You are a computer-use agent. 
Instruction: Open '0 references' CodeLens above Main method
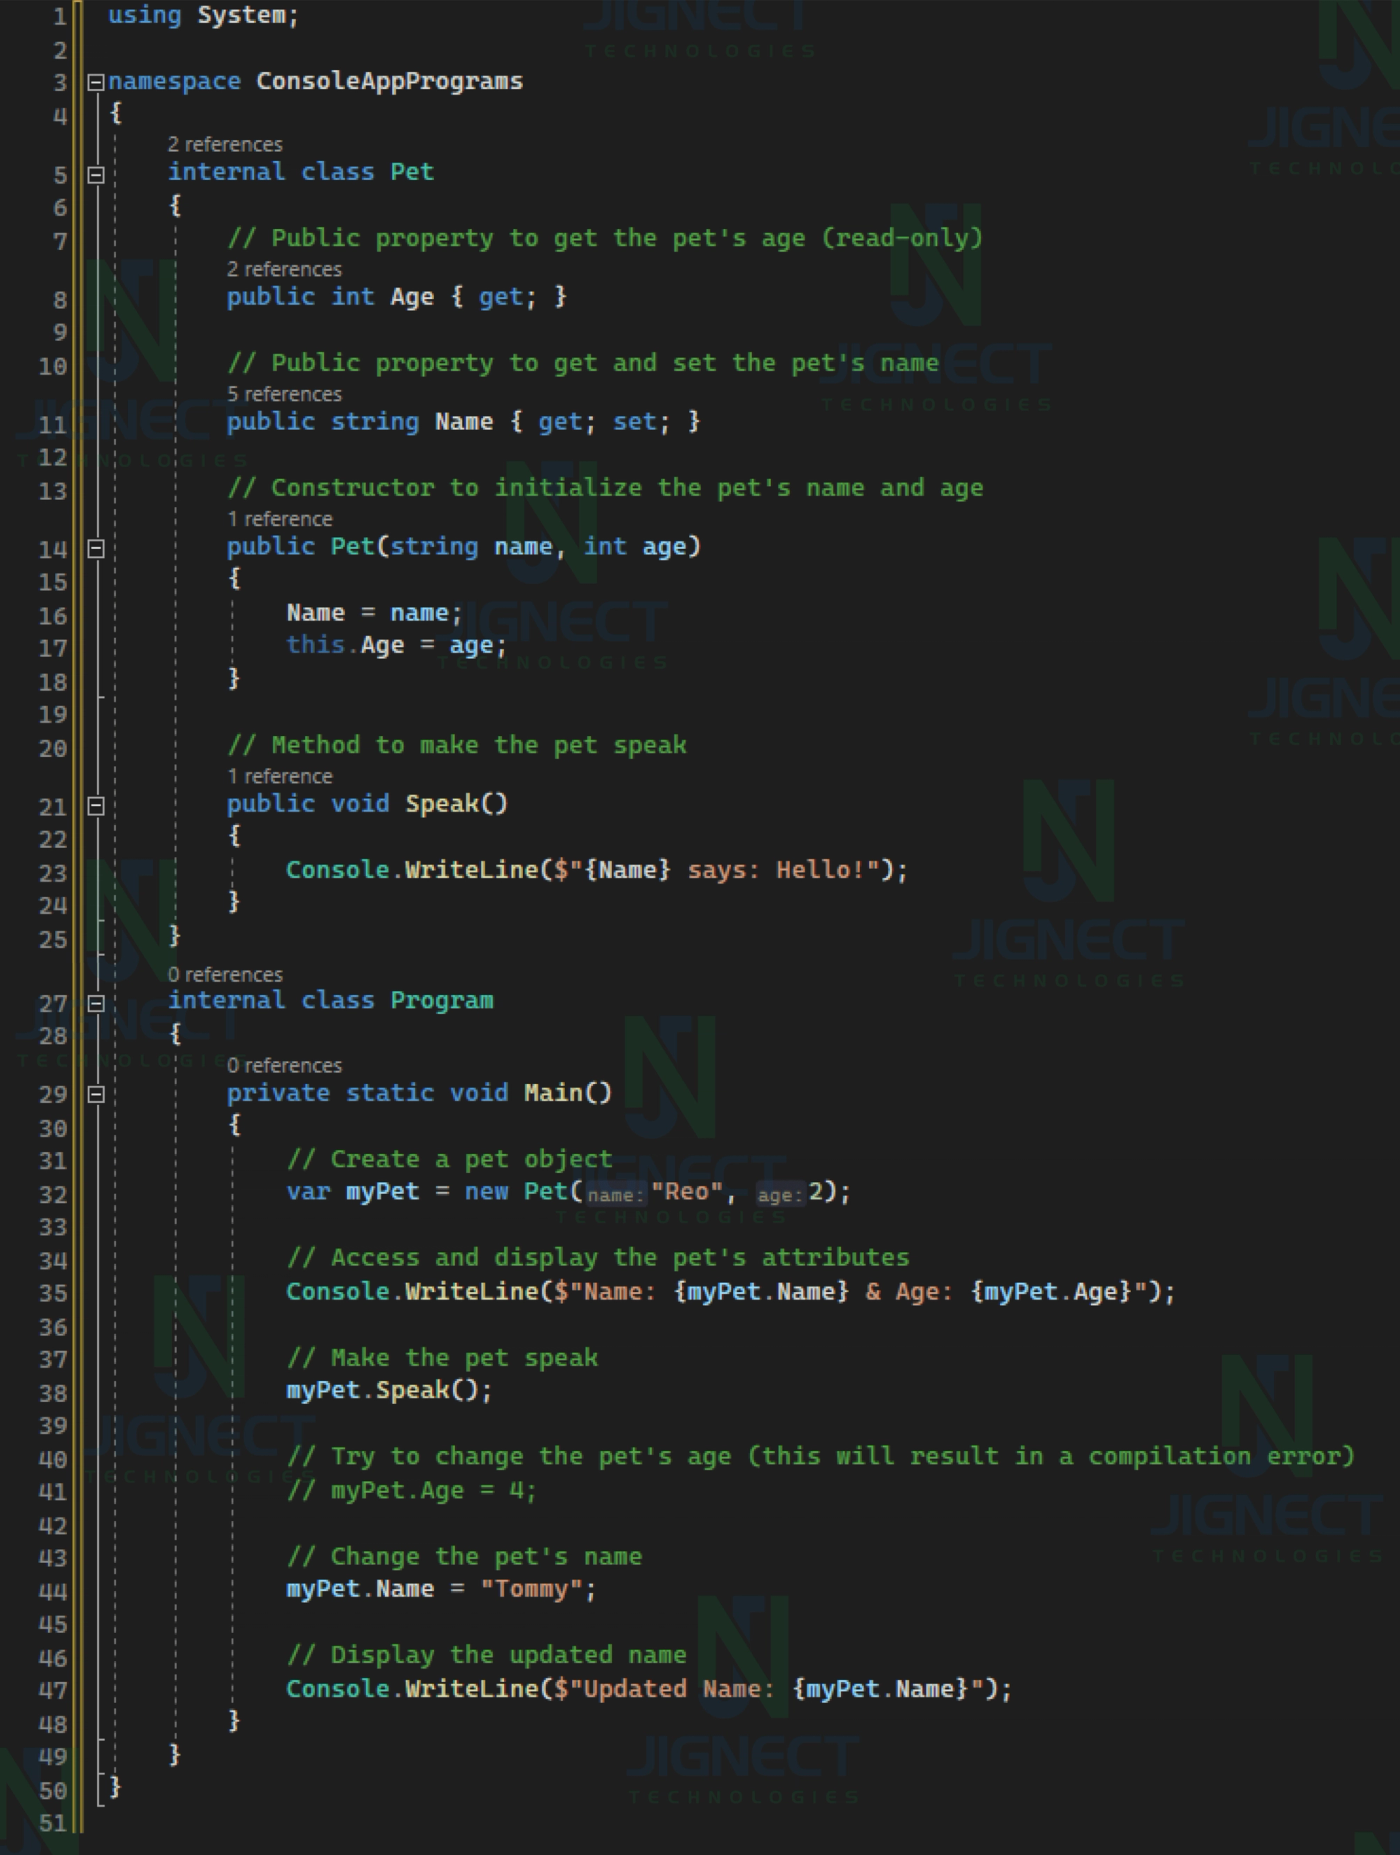coord(284,1066)
